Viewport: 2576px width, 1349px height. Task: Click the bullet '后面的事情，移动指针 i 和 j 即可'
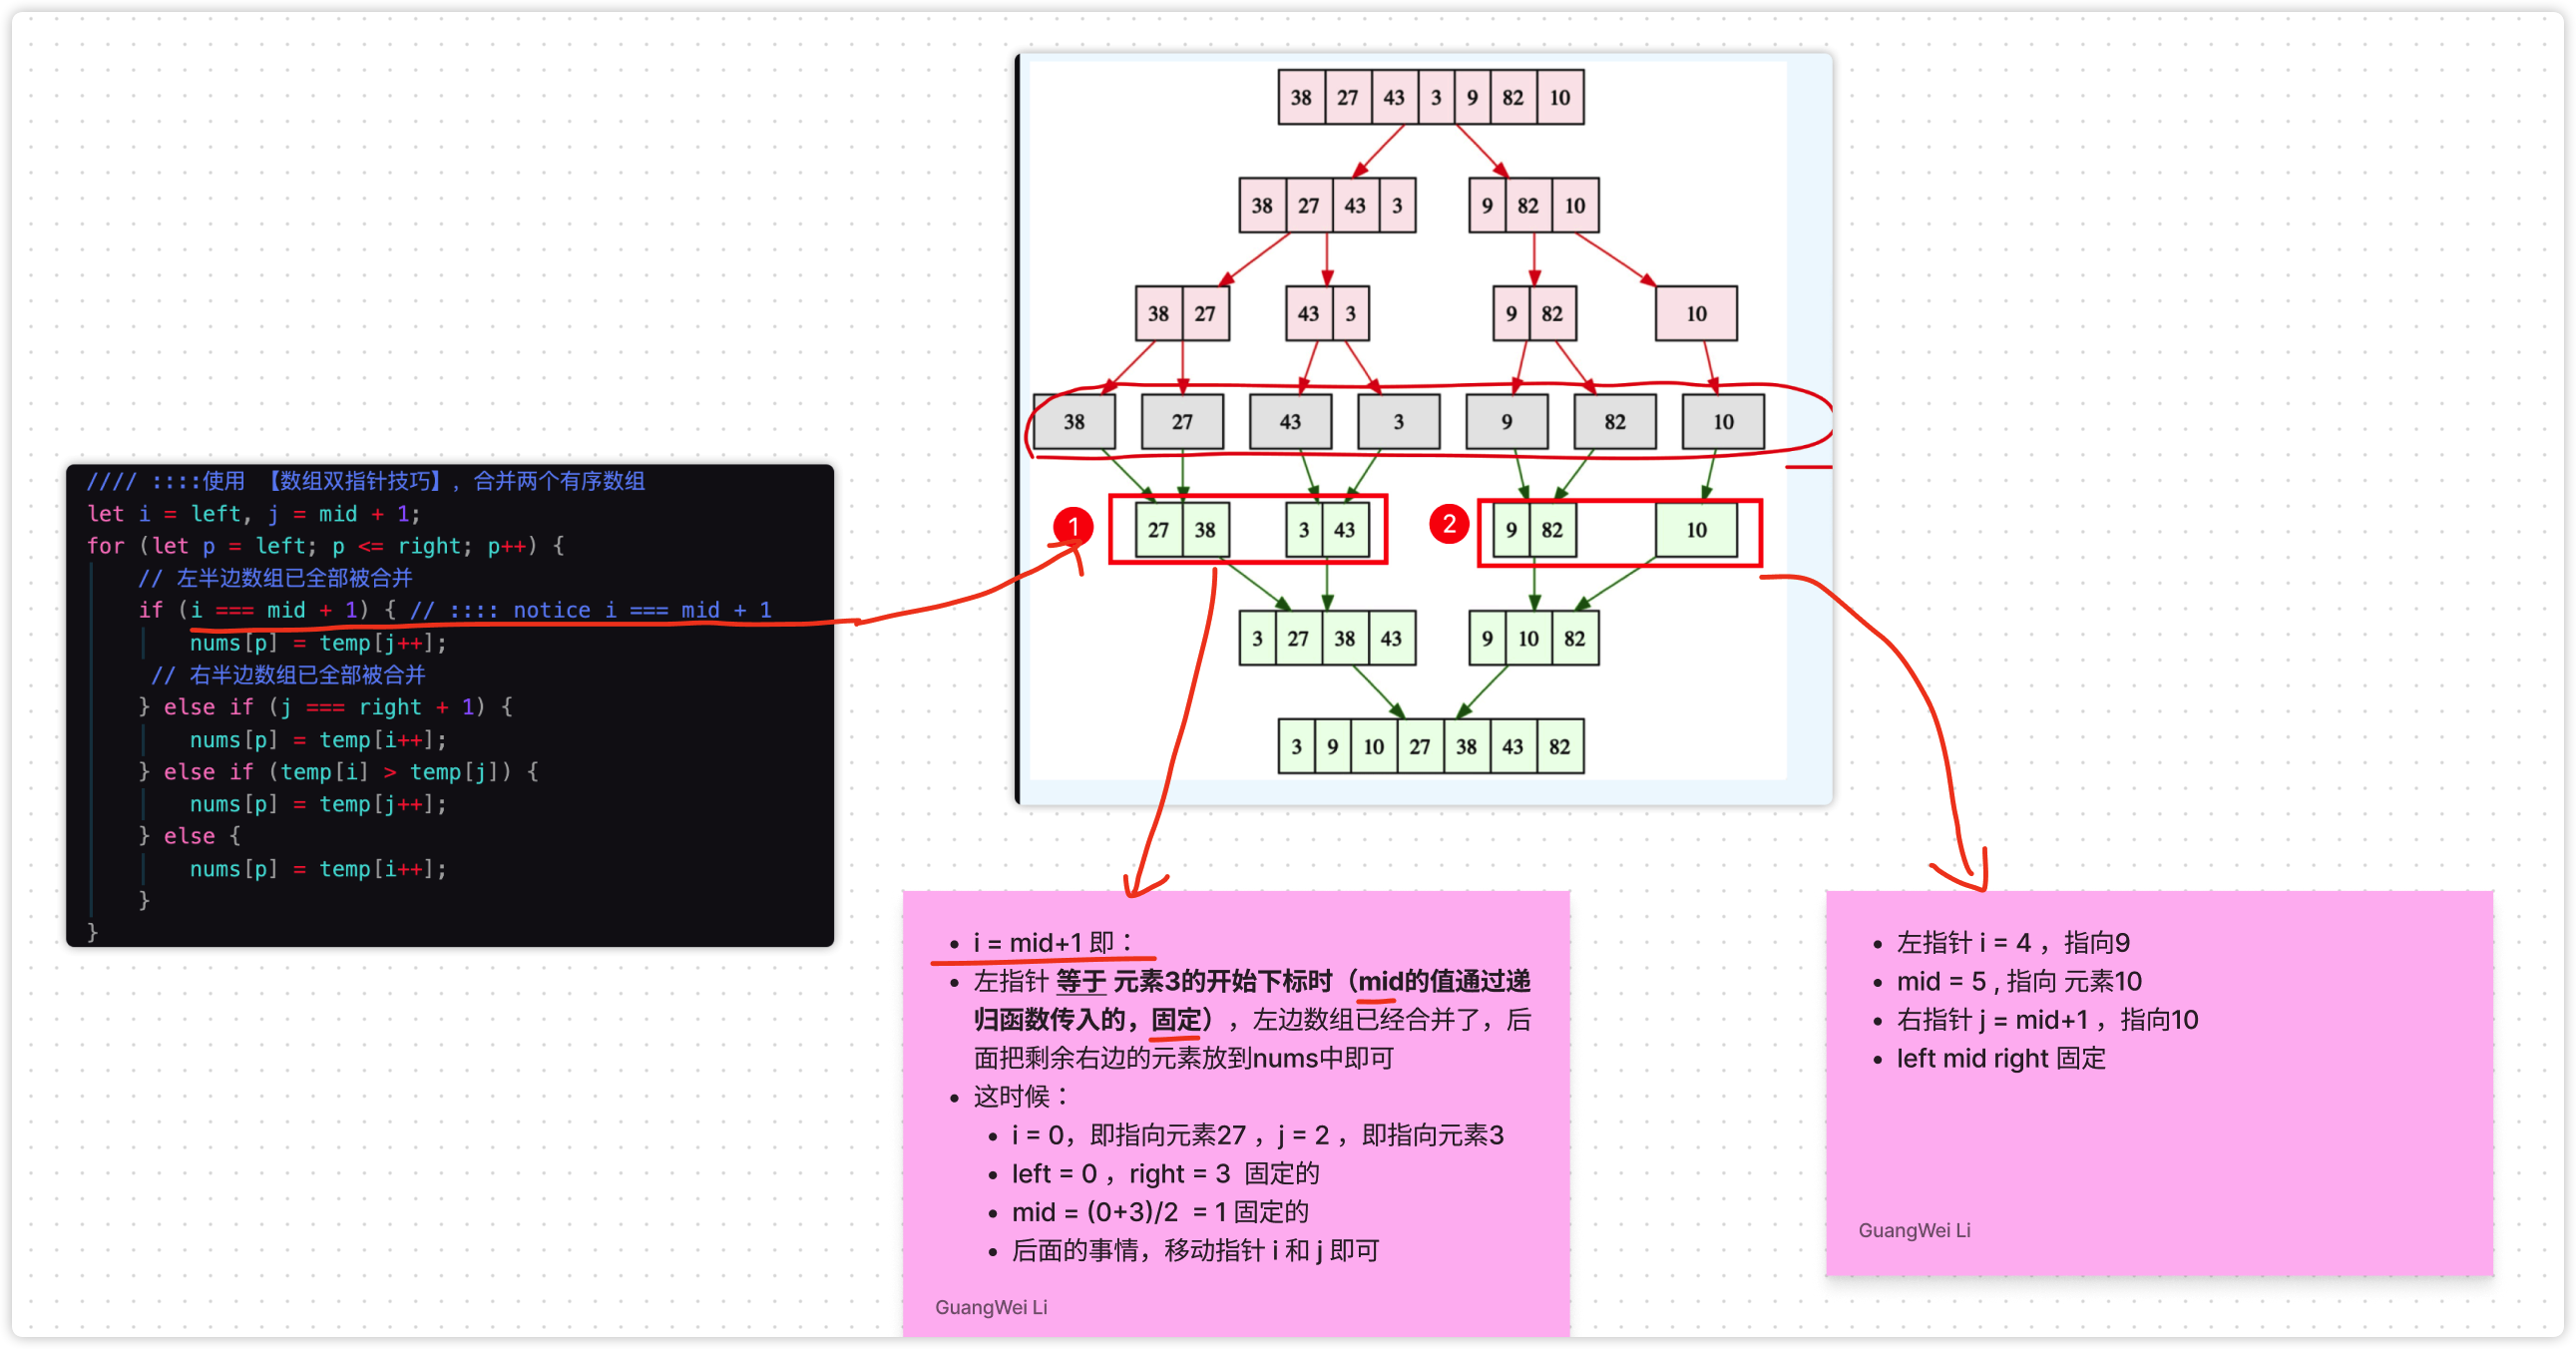pyautogui.click(x=1195, y=1250)
